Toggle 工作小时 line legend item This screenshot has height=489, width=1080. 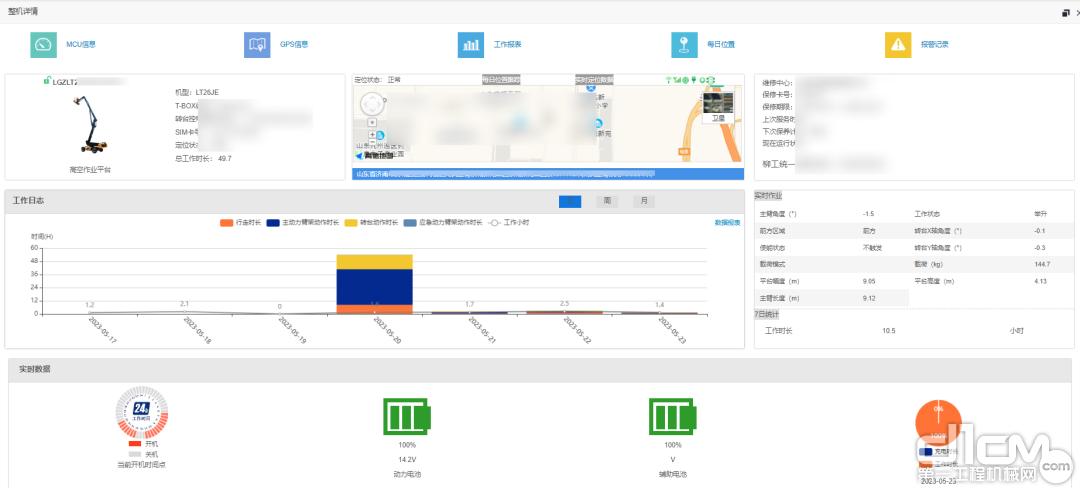509,222
